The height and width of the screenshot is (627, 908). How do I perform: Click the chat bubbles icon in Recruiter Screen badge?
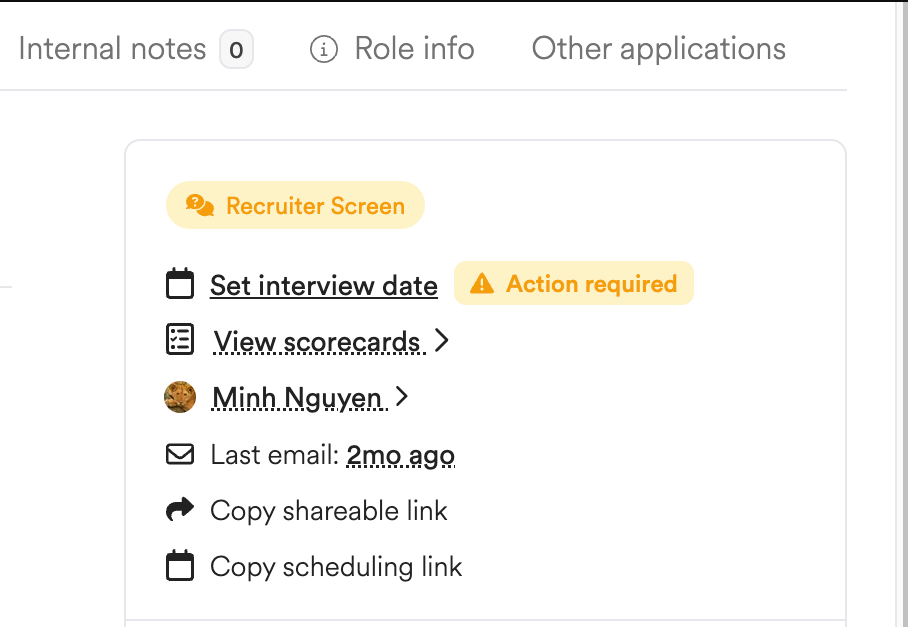(x=200, y=206)
